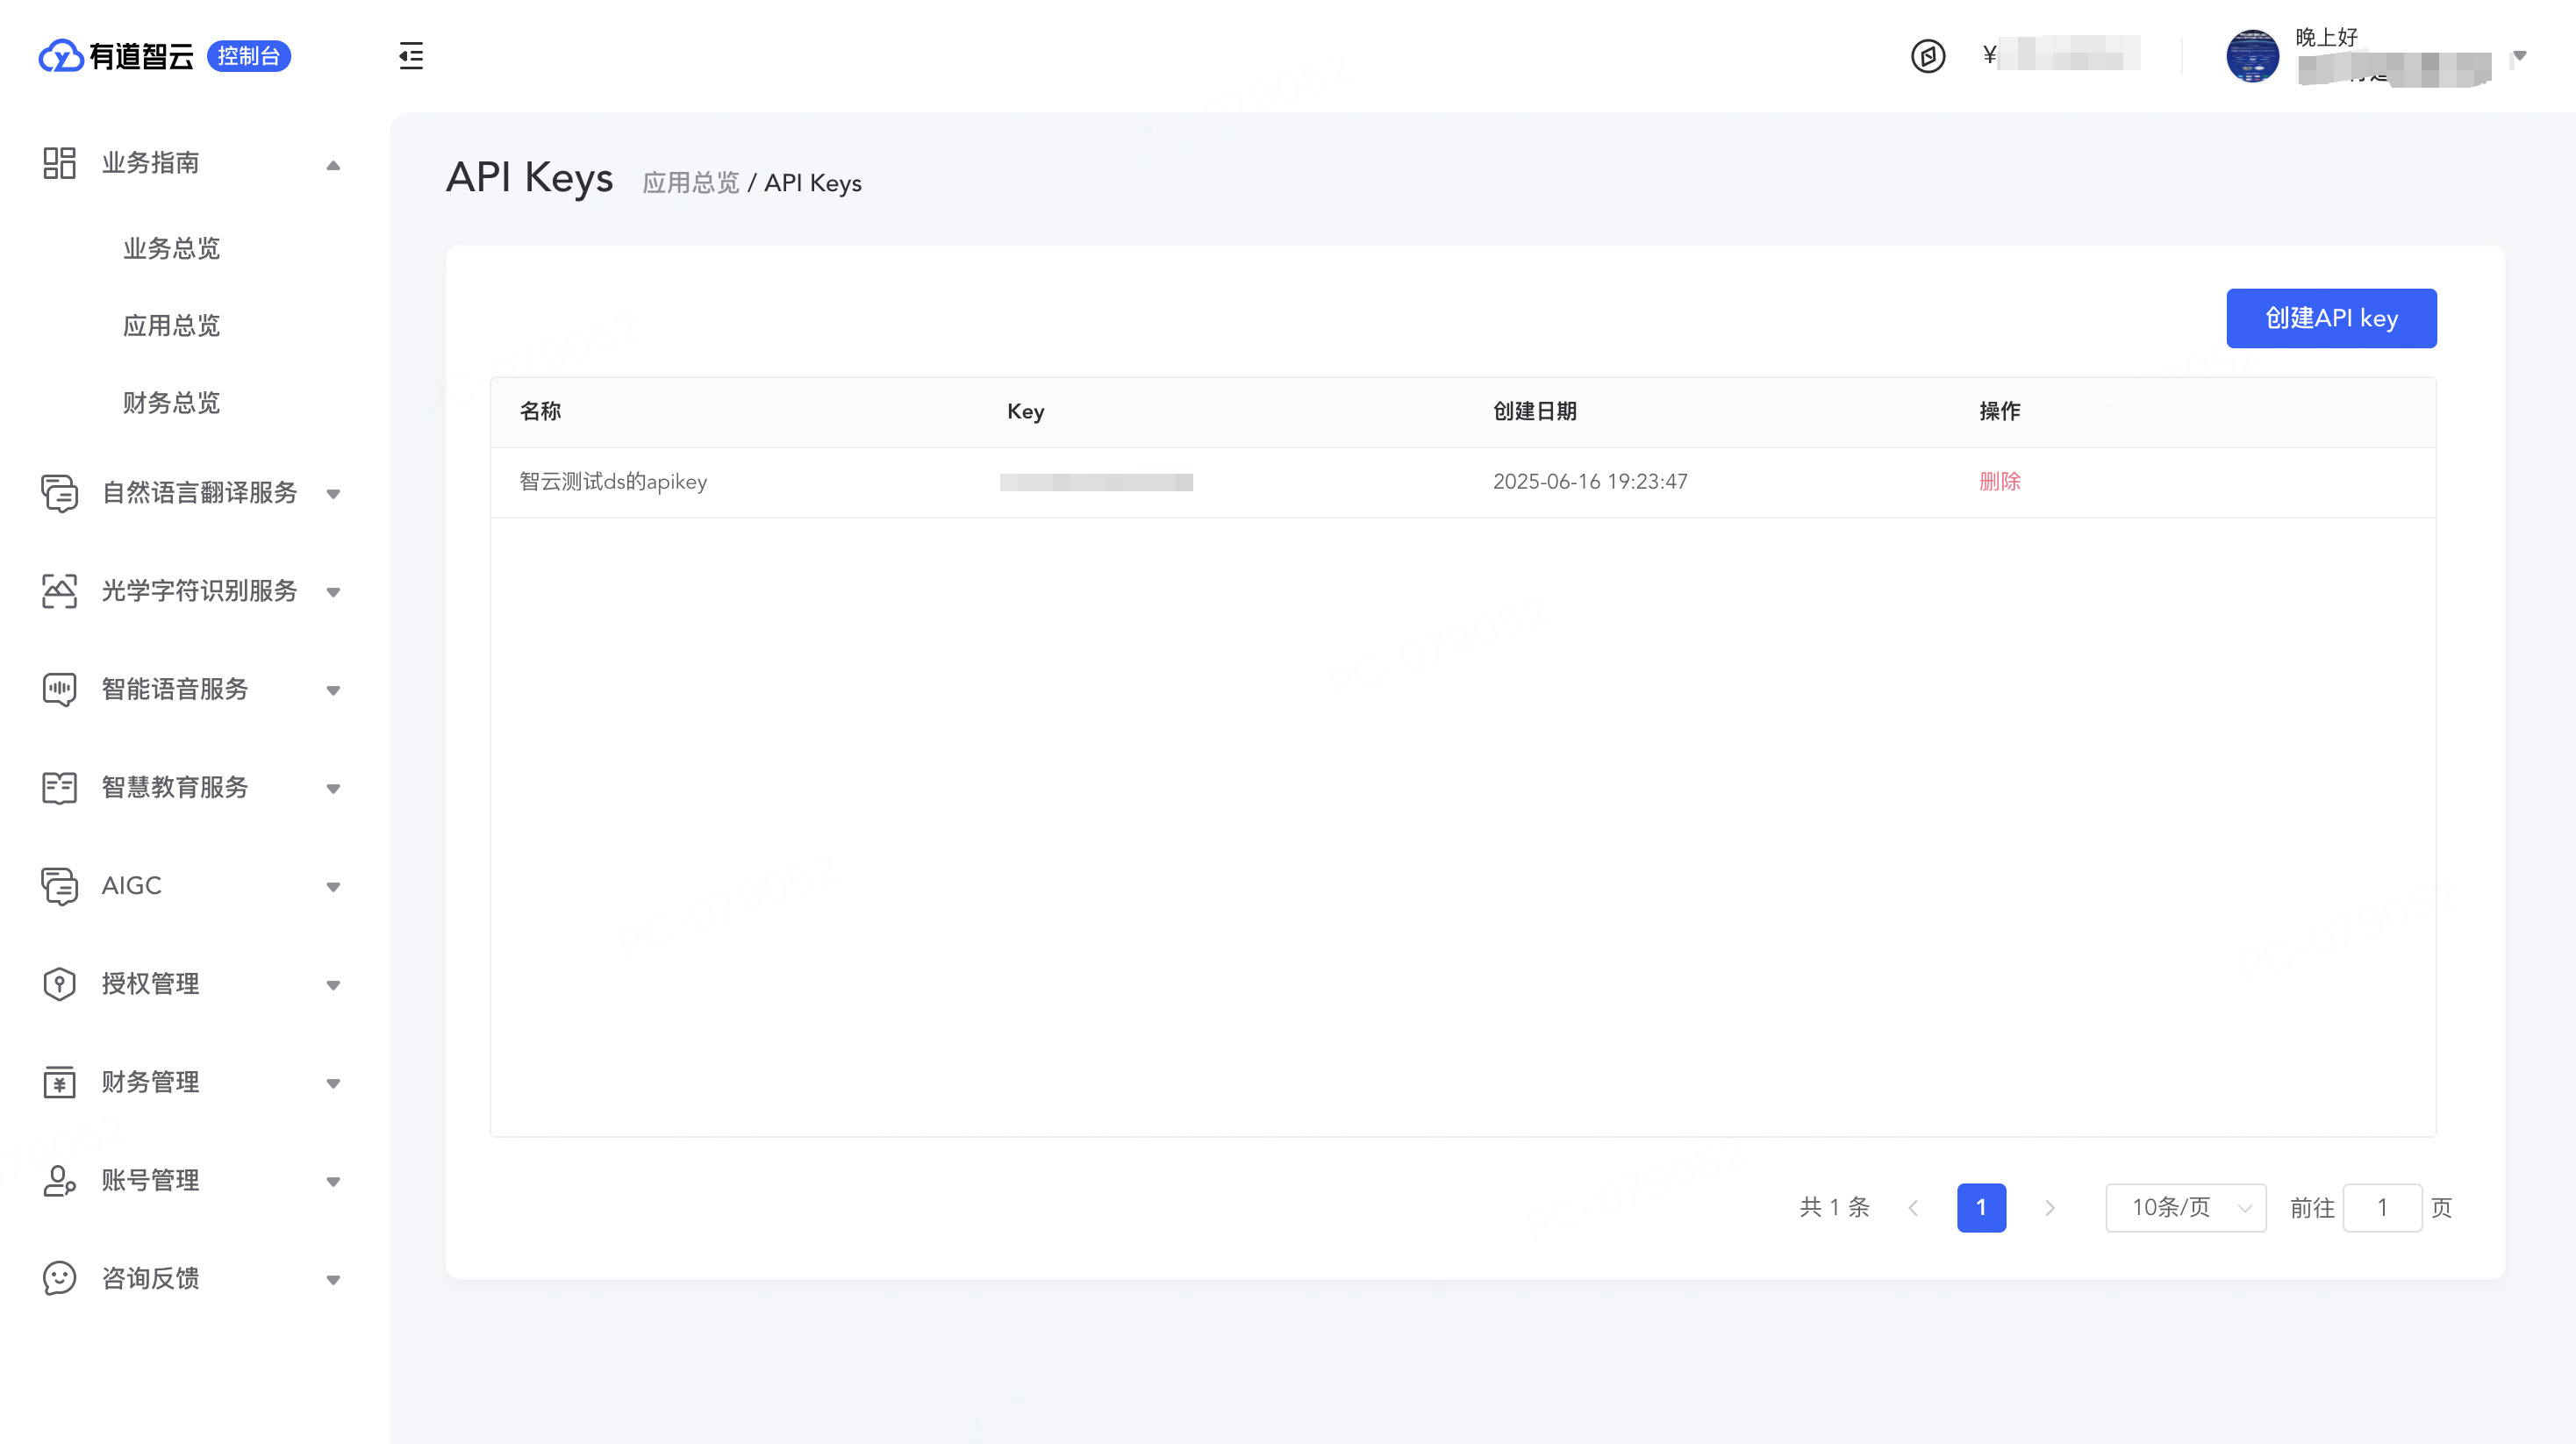2576x1444 pixels.
Task: Click the 创建API key button
Action: click(2330, 318)
